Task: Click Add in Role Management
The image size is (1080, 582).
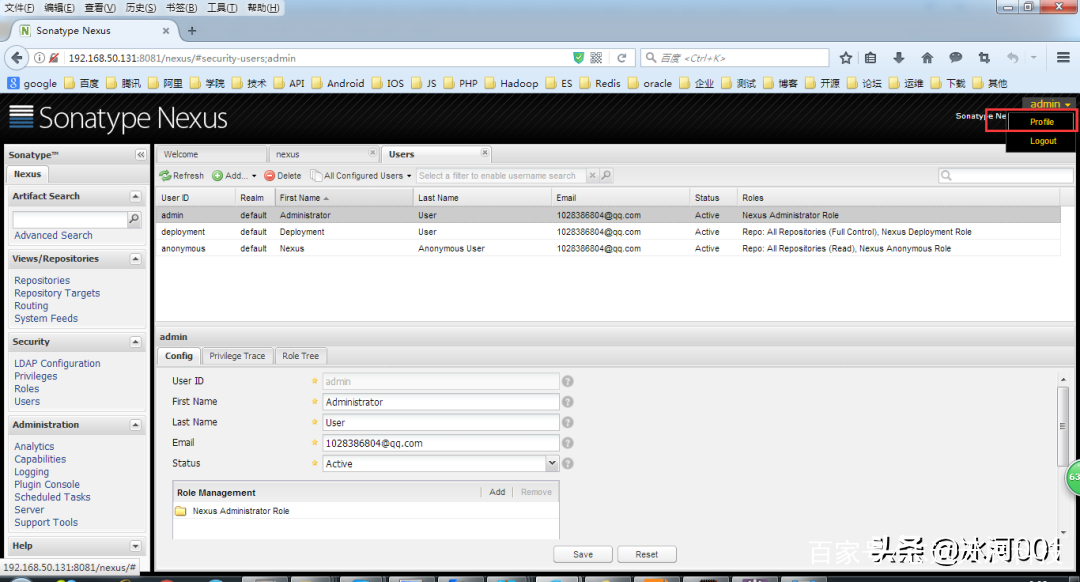Action: tap(497, 492)
